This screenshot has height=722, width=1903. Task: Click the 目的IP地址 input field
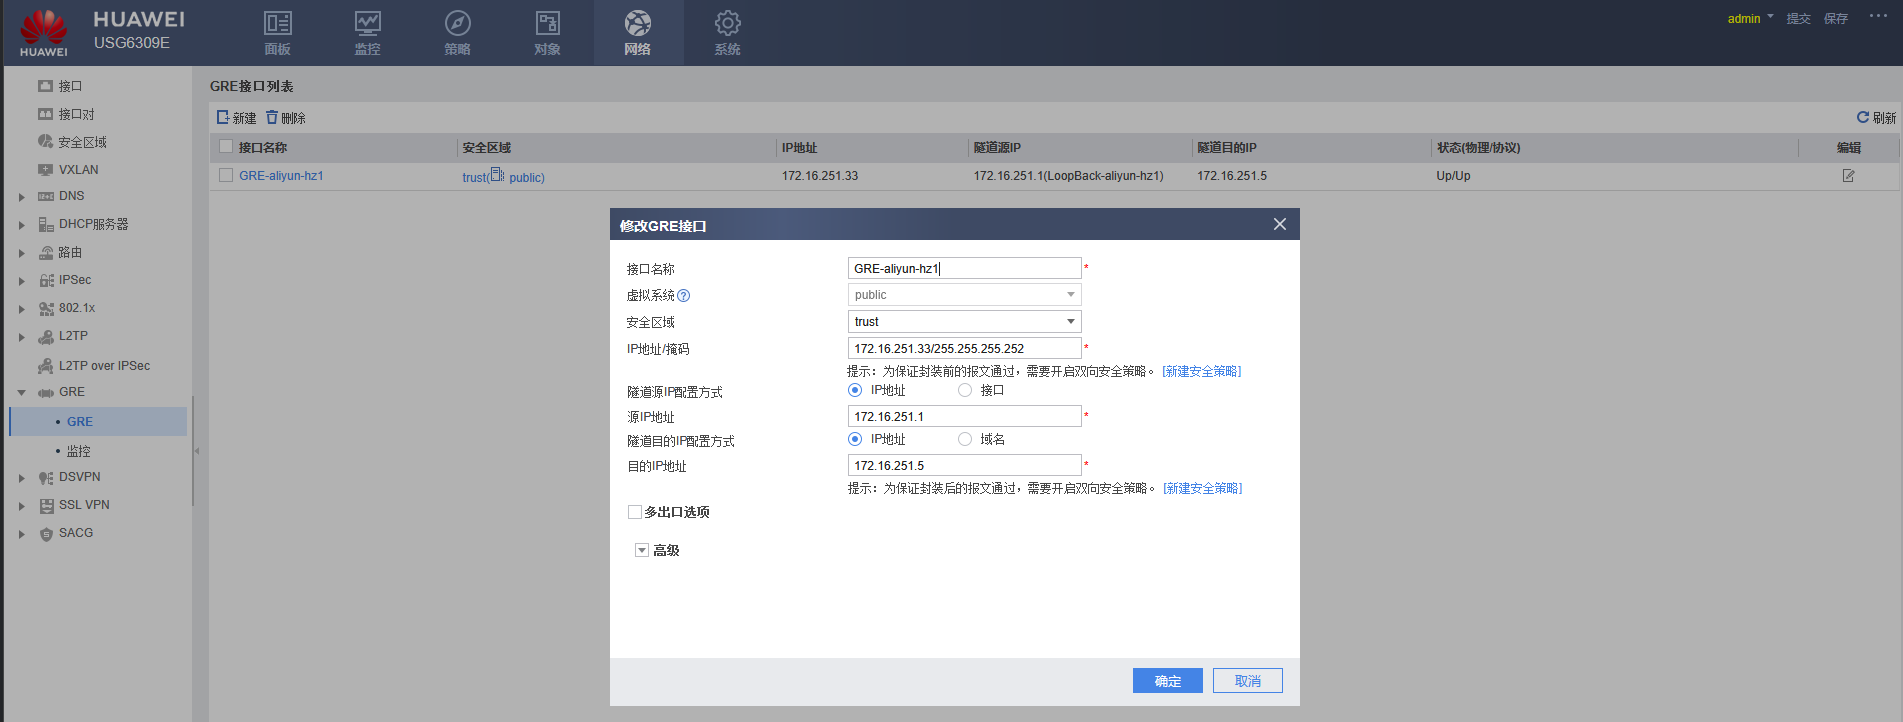click(964, 466)
